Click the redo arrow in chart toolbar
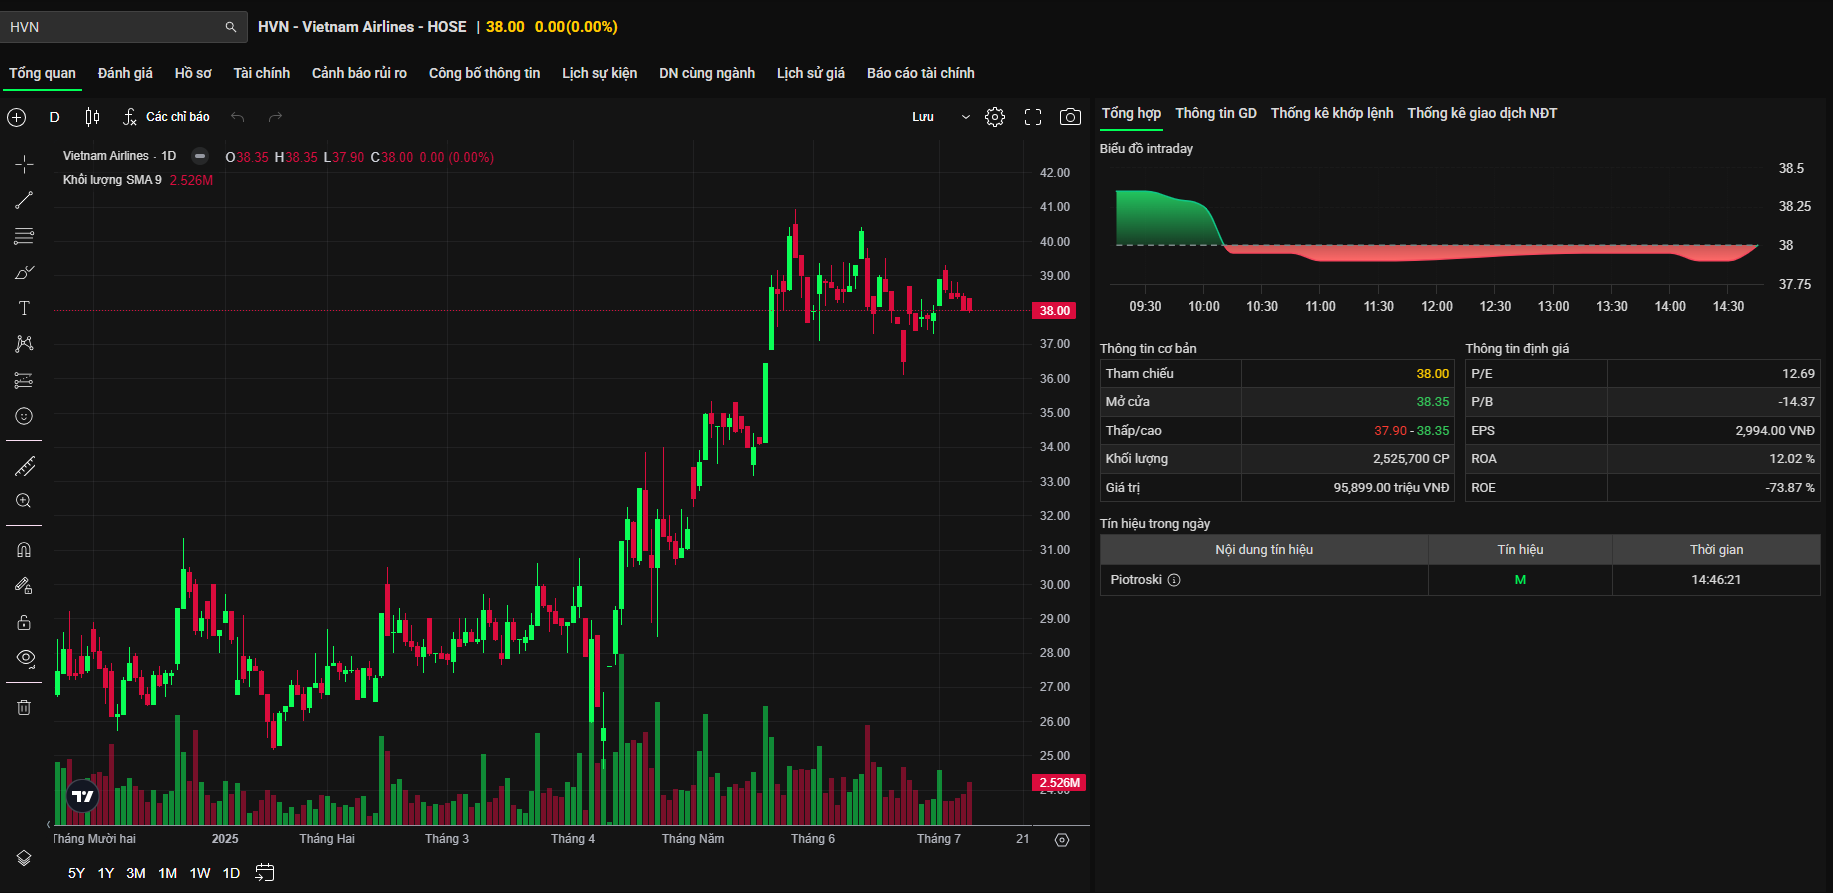Screen dimensions: 1833x893 (x=276, y=117)
